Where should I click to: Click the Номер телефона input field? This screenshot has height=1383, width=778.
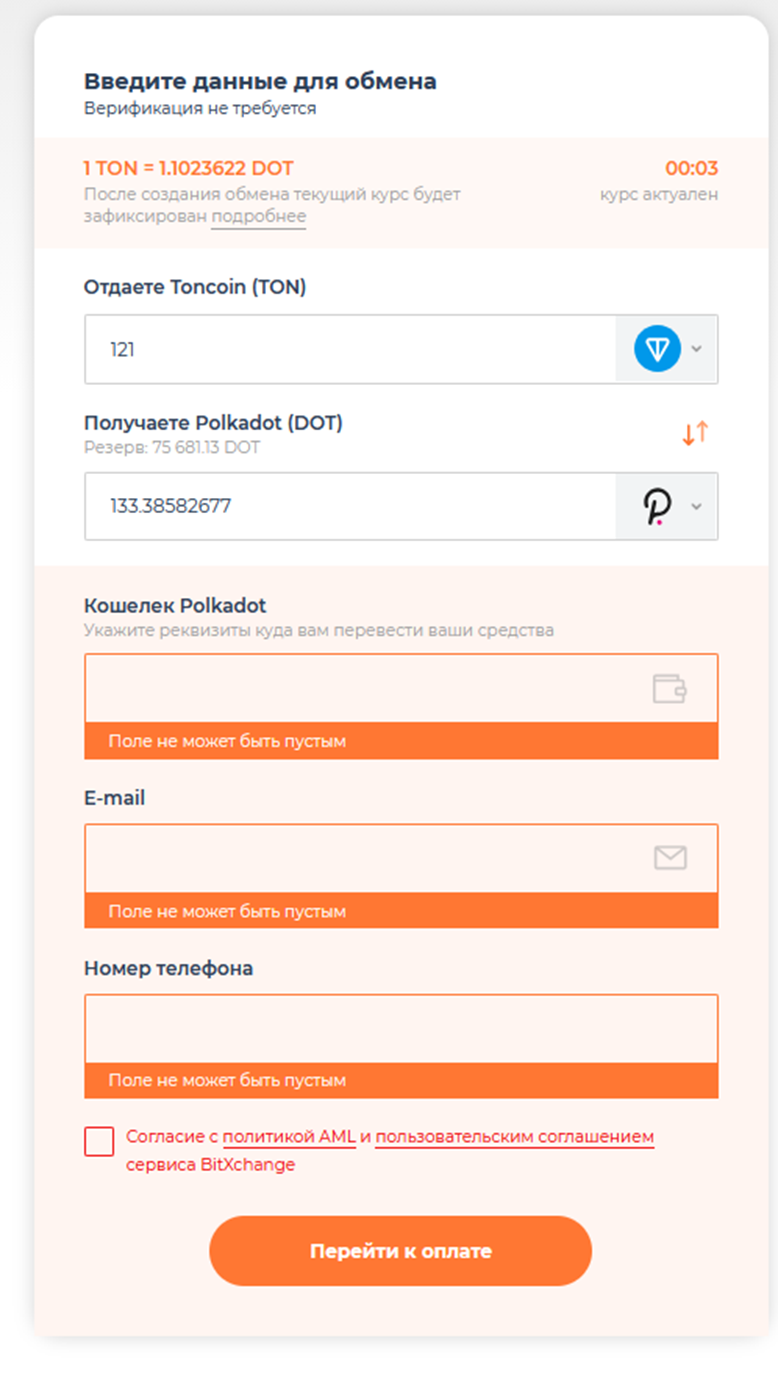[x=400, y=1028]
